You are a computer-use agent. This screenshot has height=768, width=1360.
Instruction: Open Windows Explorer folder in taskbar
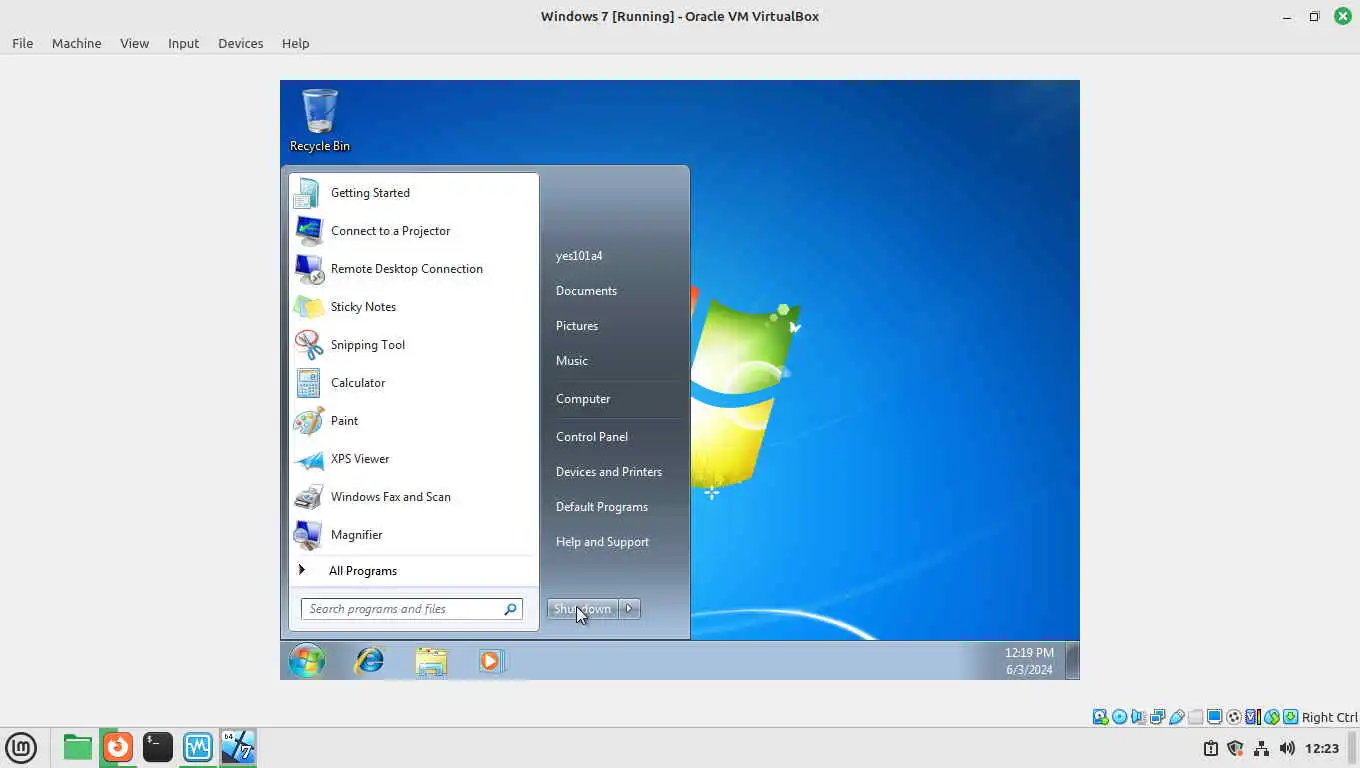(431, 661)
